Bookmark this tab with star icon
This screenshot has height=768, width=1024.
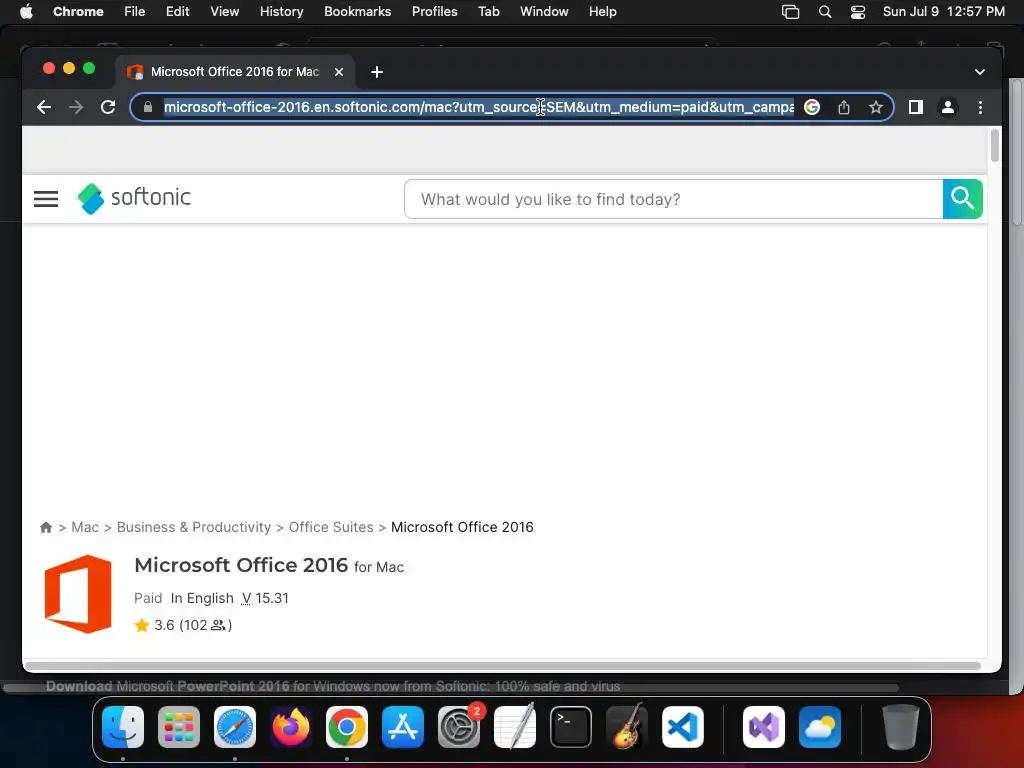click(x=876, y=107)
